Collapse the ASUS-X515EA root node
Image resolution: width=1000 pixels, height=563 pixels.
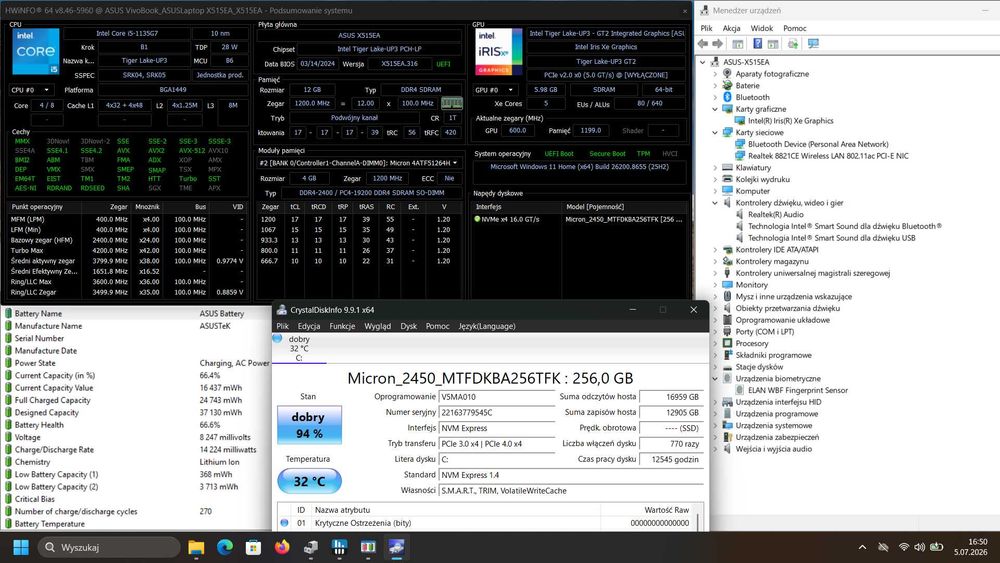pyautogui.click(x=702, y=62)
